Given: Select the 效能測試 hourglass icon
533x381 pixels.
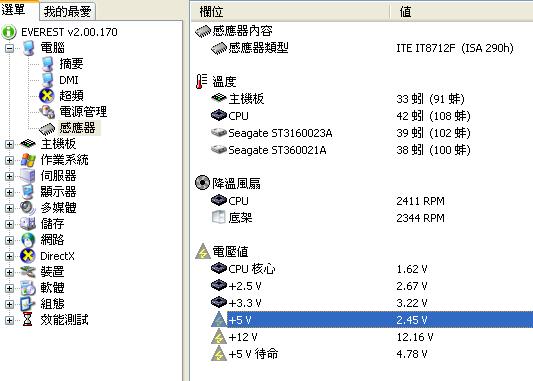Looking at the screenshot, I should pos(28,320).
